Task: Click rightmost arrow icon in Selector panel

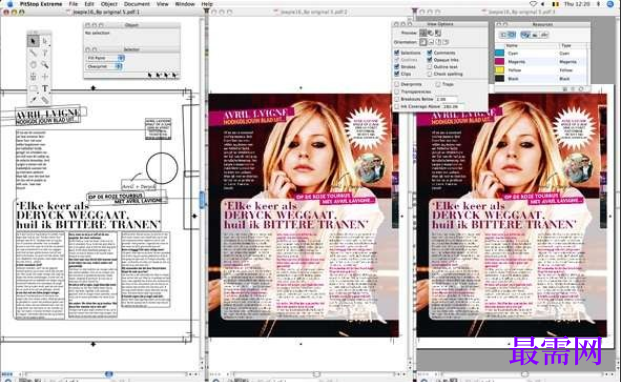Action: [x=174, y=74]
